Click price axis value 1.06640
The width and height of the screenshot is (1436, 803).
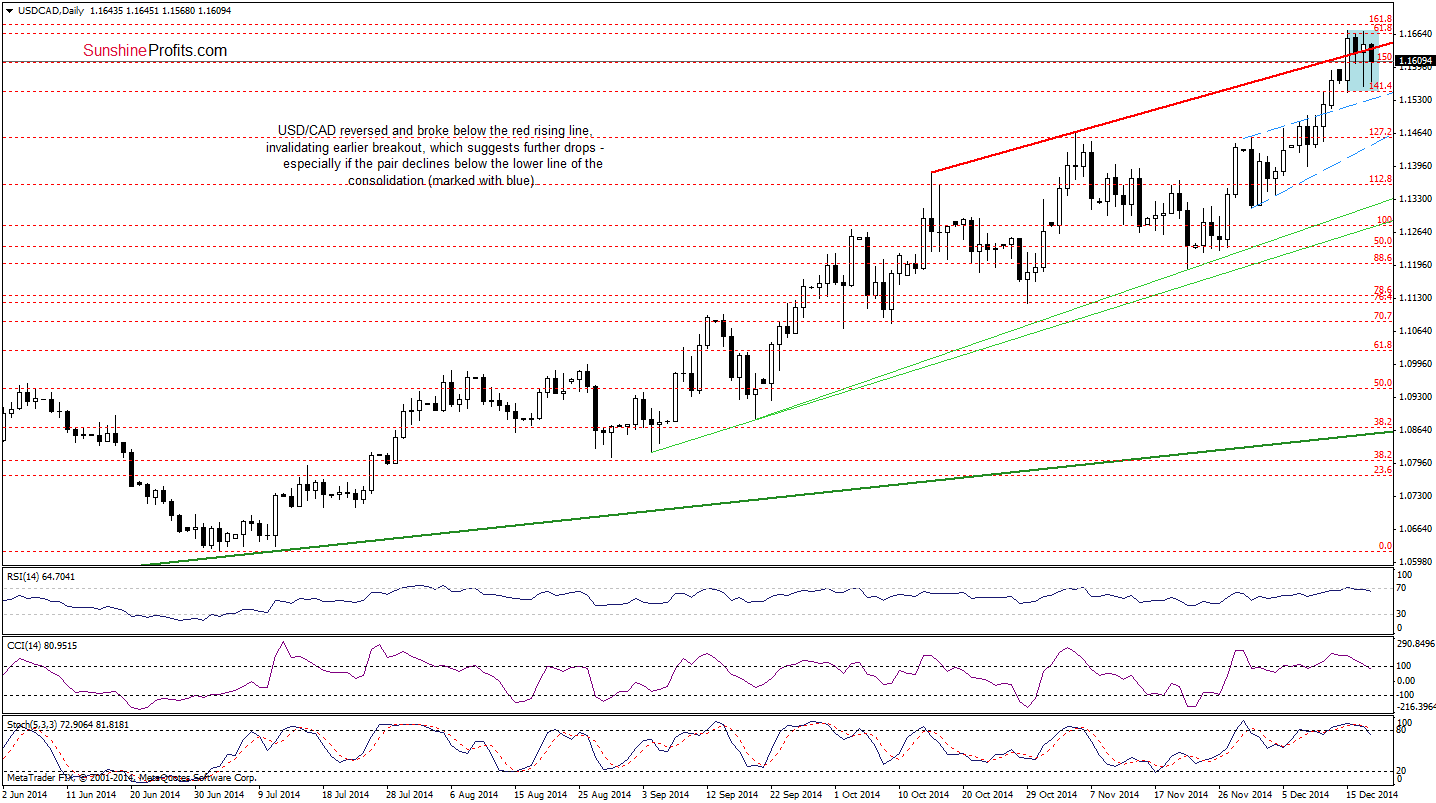point(1415,529)
